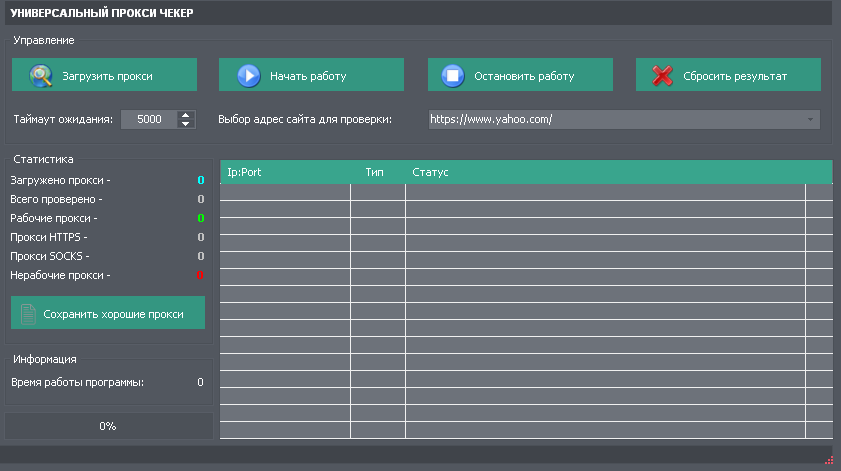Click the green Рабочие прокси counter value
This screenshot has width=841, height=471.
coord(200,218)
